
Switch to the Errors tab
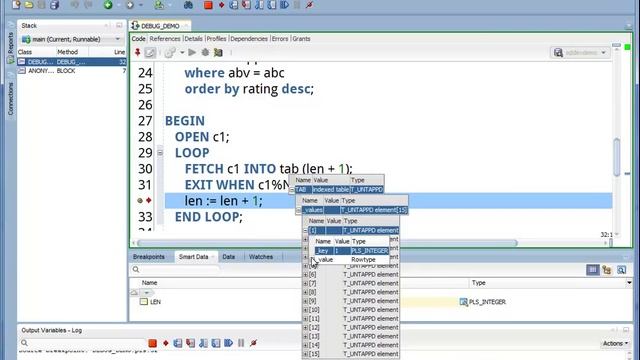(280, 39)
